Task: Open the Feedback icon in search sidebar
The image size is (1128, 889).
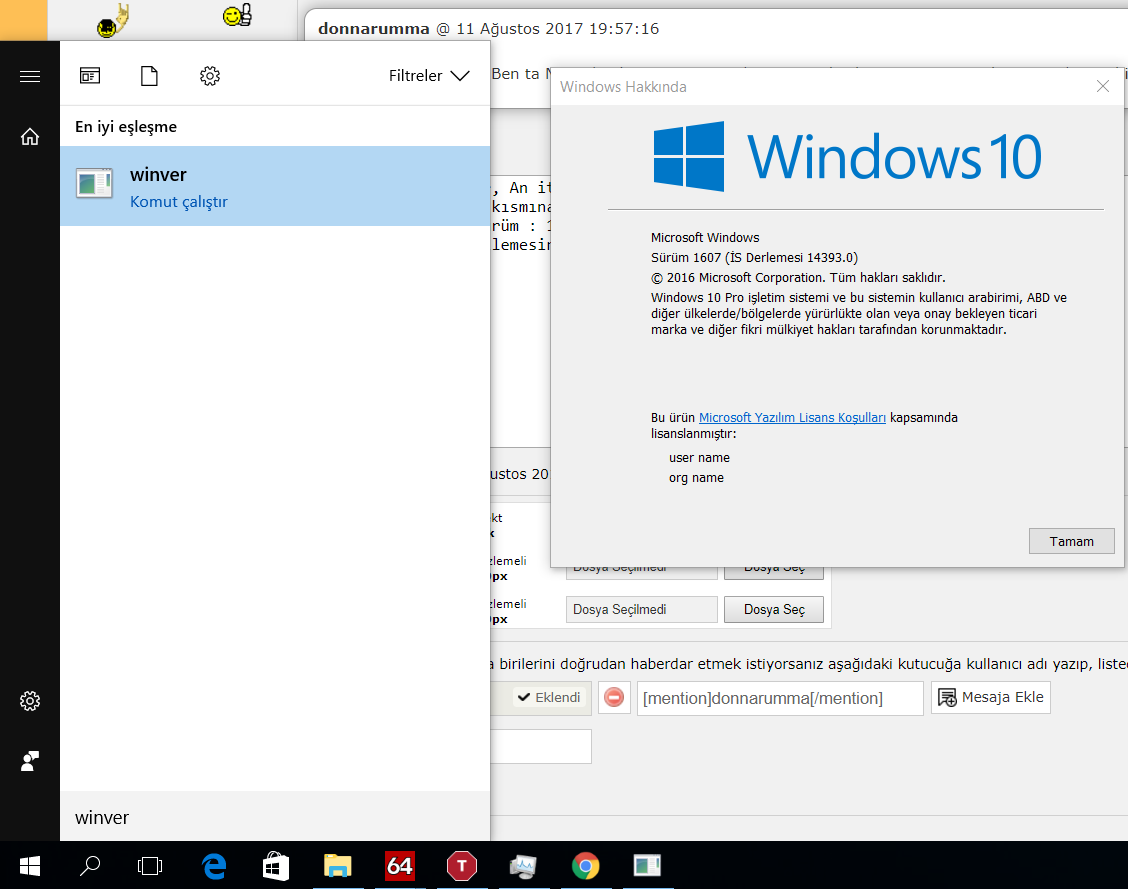Action: click(x=29, y=761)
